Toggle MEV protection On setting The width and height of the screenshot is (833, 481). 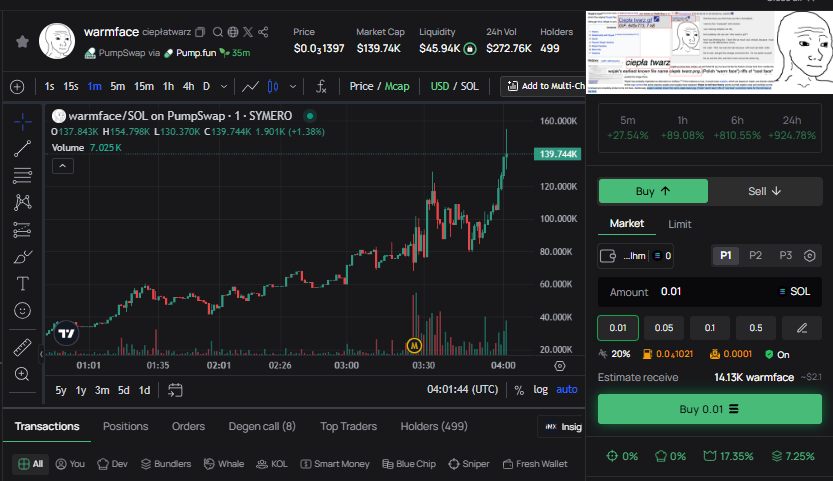pos(777,355)
